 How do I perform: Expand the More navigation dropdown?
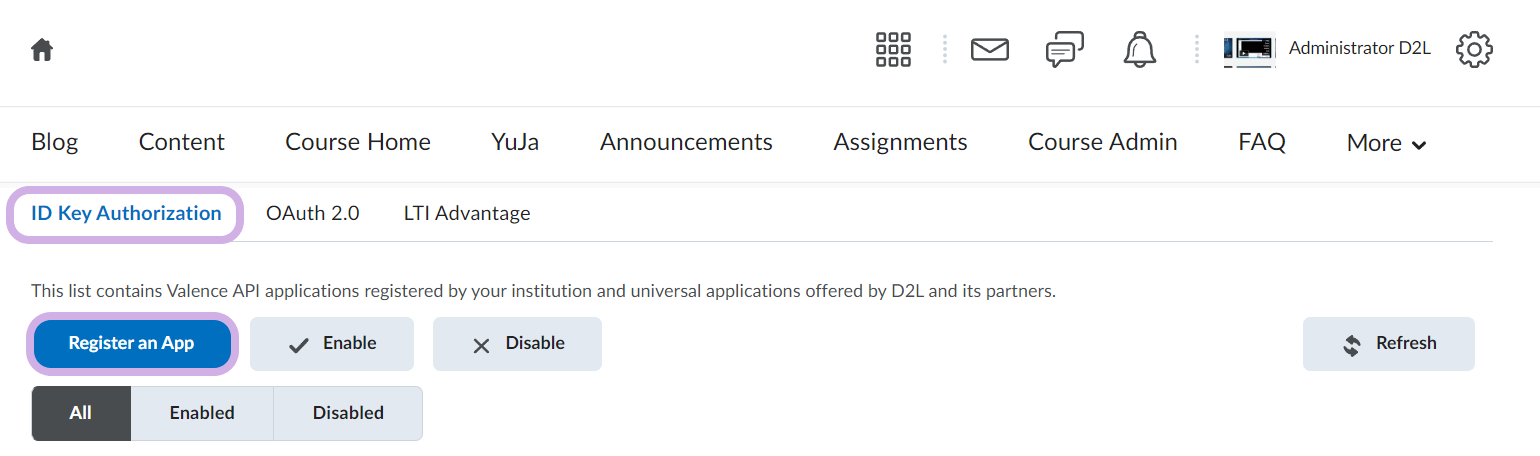(1386, 143)
